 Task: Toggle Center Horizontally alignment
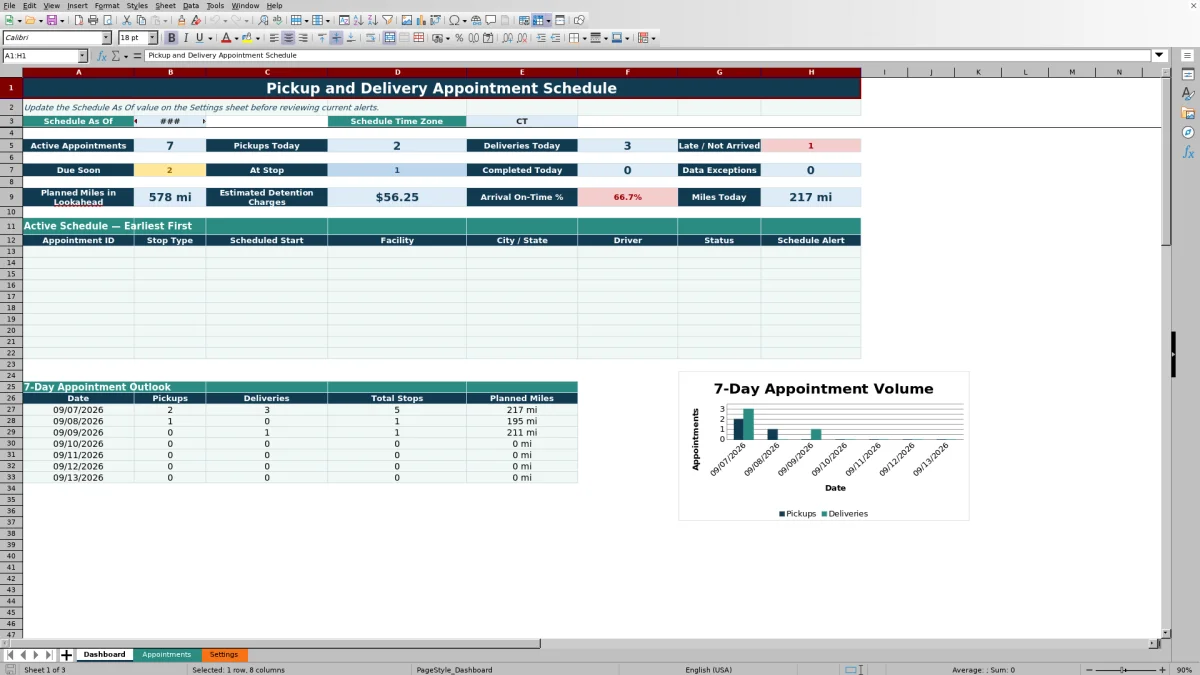tap(287, 38)
